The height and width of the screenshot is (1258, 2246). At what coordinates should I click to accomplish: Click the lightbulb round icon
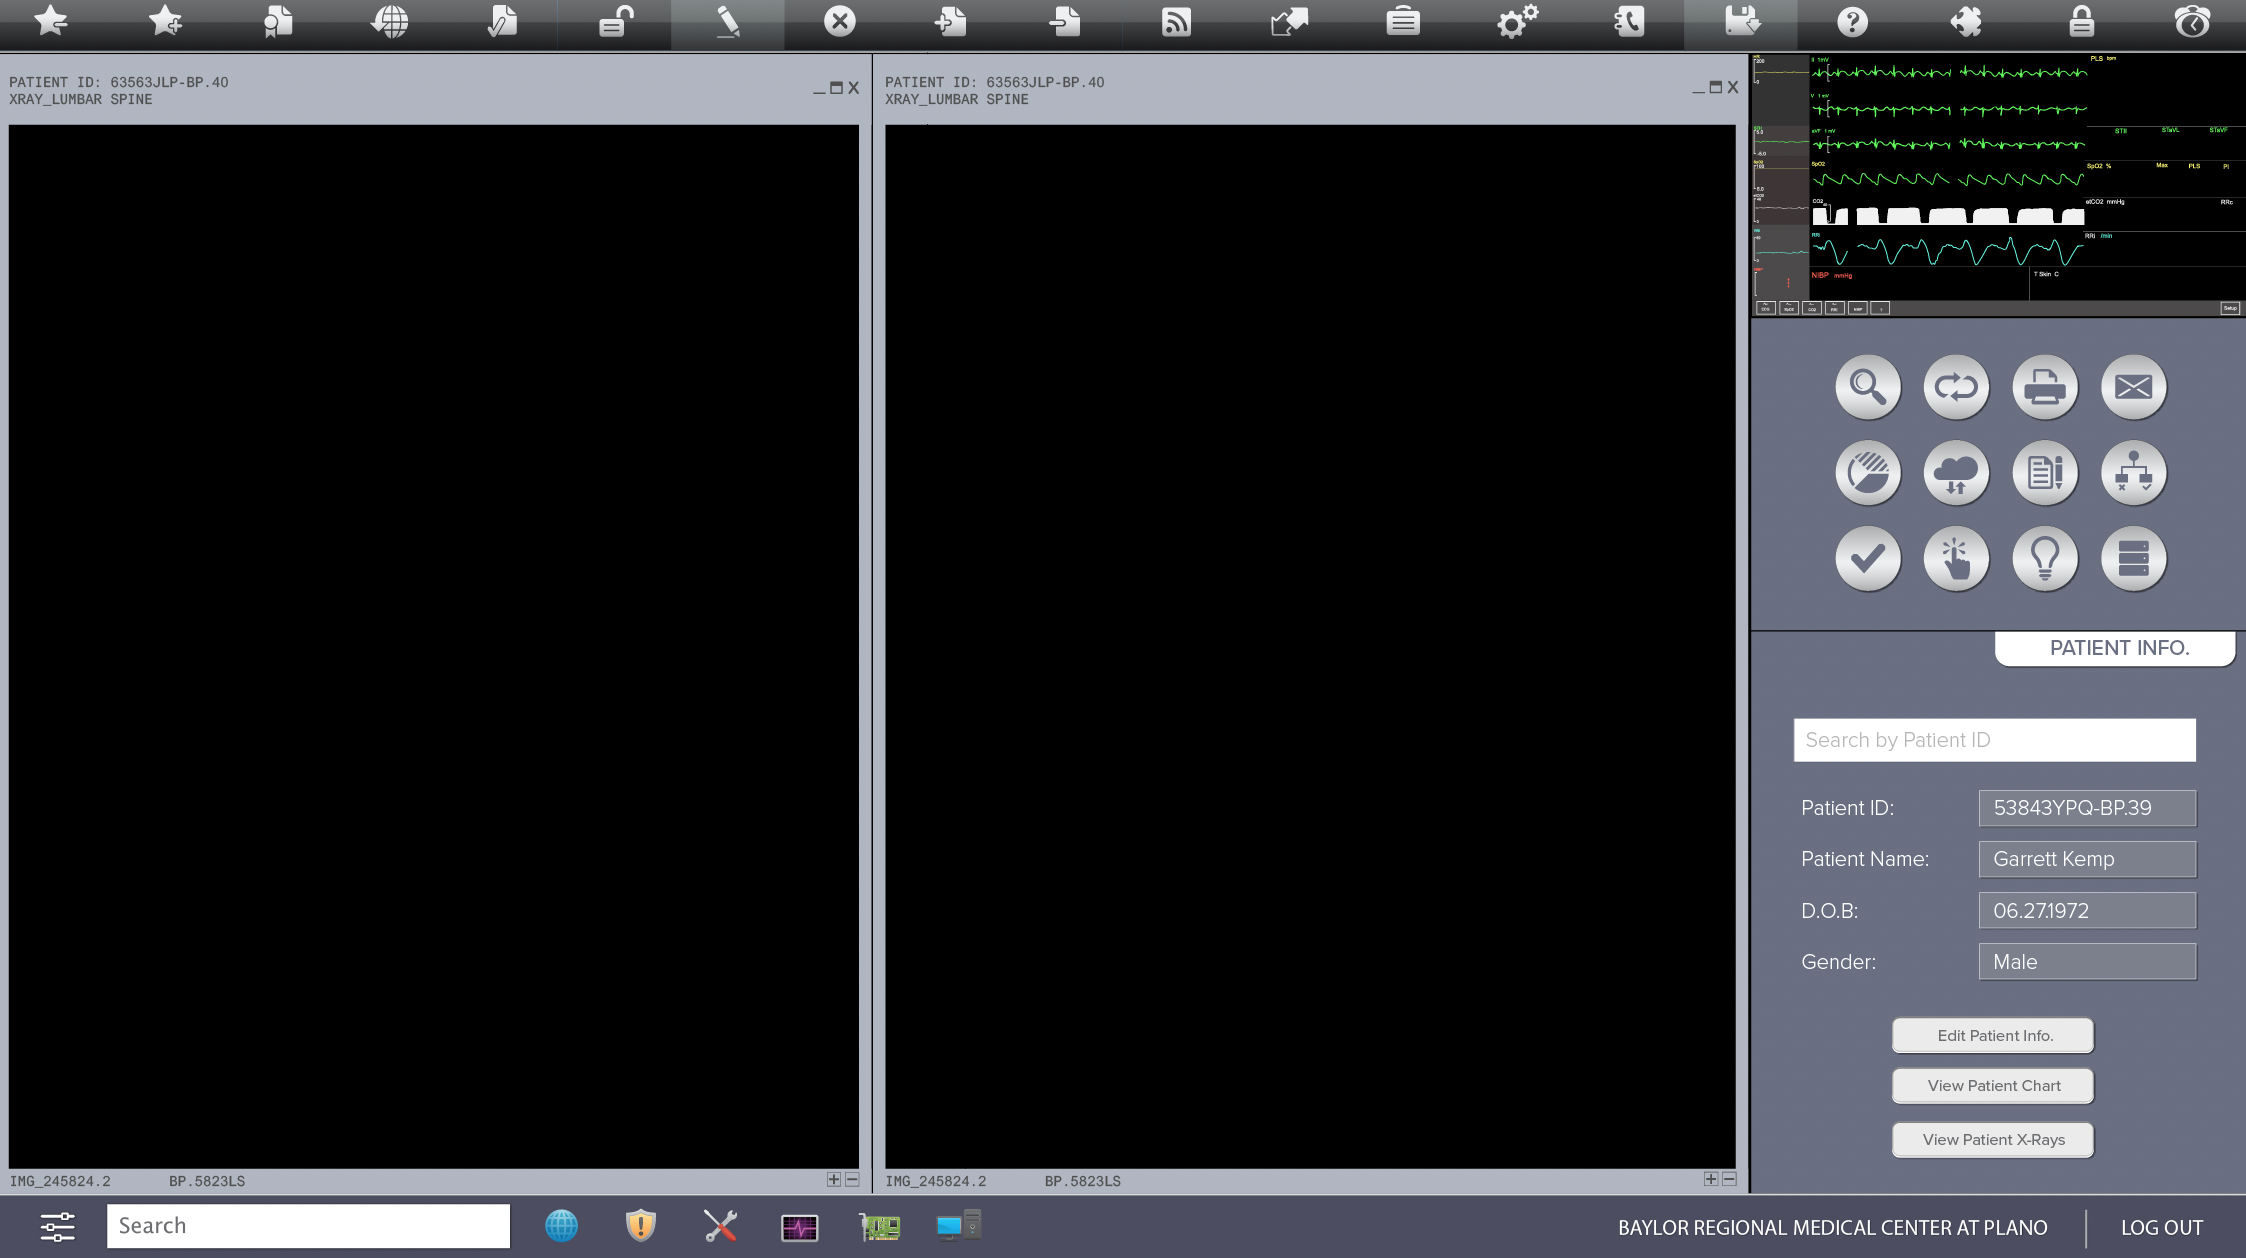point(2044,559)
